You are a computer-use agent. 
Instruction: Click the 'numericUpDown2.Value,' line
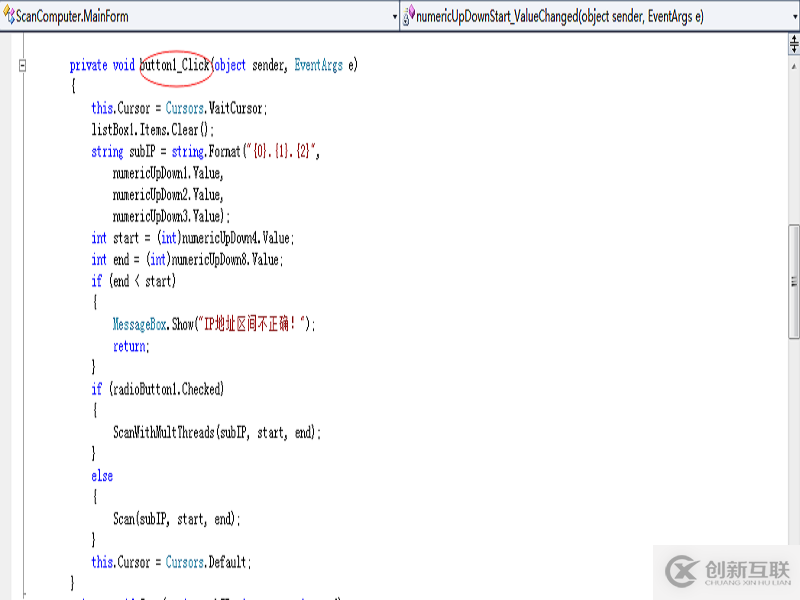(x=168, y=194)
